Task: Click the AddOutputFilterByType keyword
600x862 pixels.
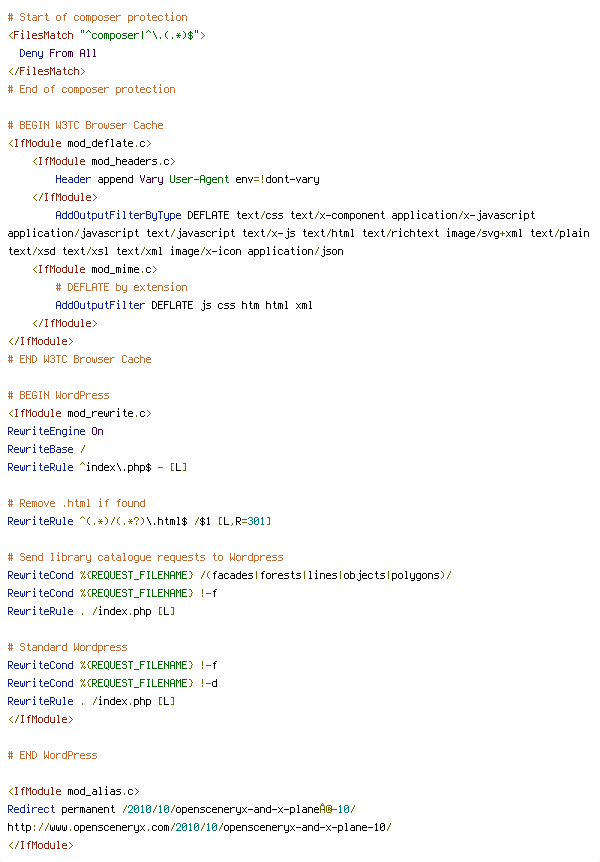Action: 118,216
